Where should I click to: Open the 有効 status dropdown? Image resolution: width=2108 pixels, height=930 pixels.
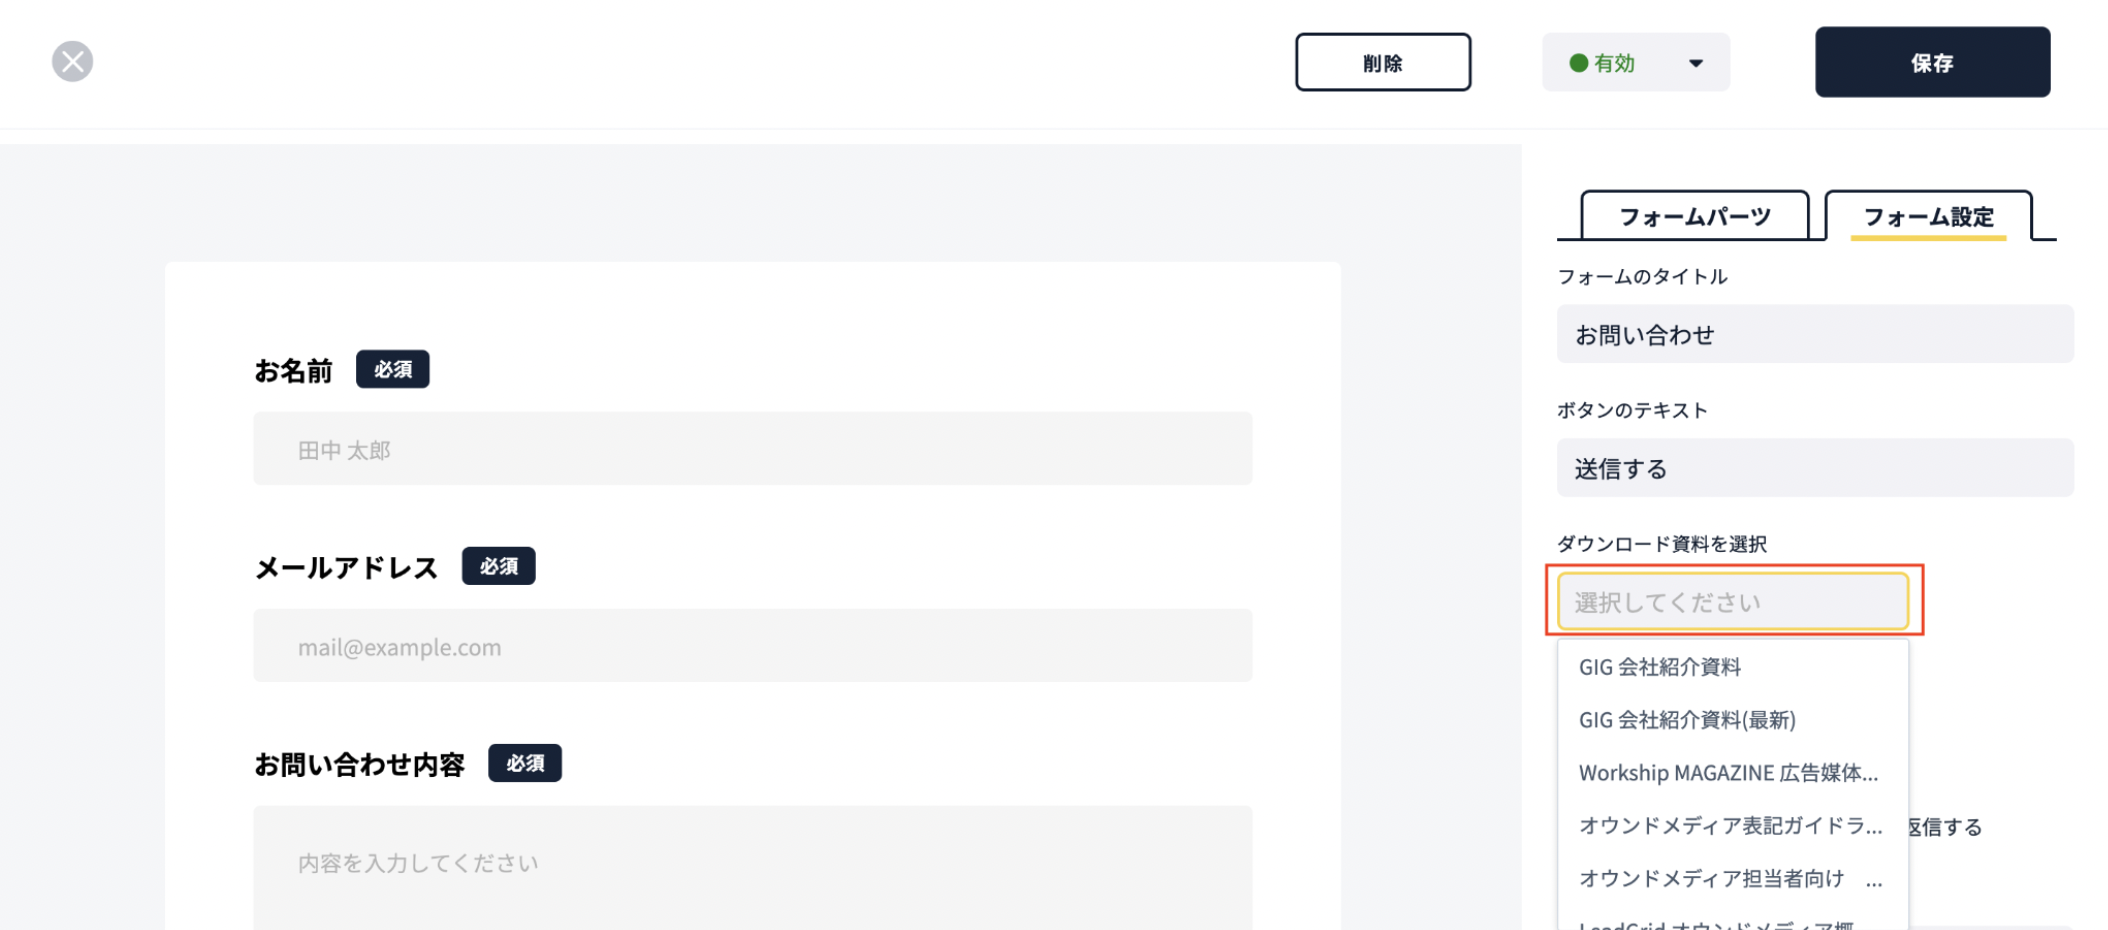(1635, 62)
